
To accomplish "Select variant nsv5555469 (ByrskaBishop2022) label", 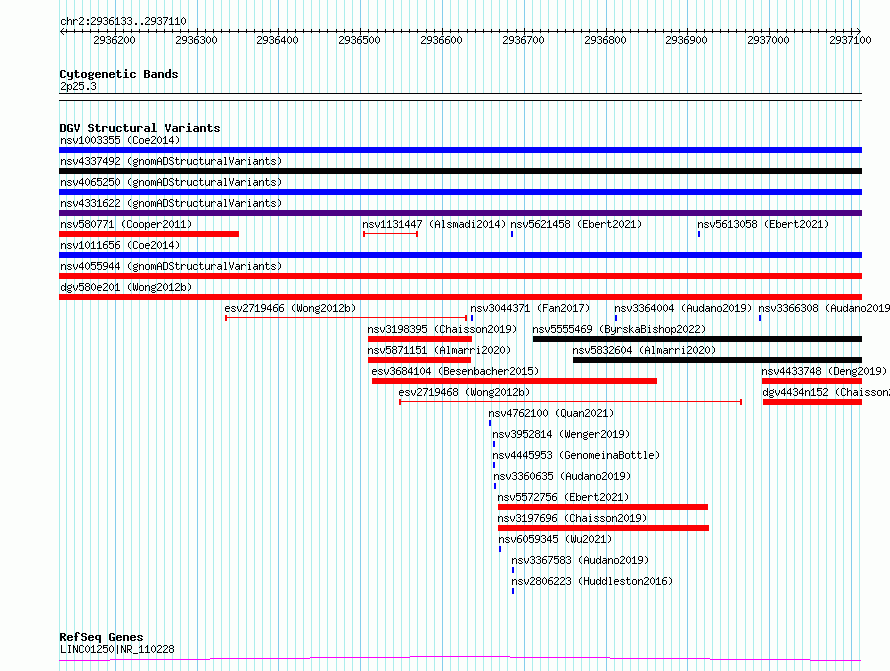I will click(619, 329).
